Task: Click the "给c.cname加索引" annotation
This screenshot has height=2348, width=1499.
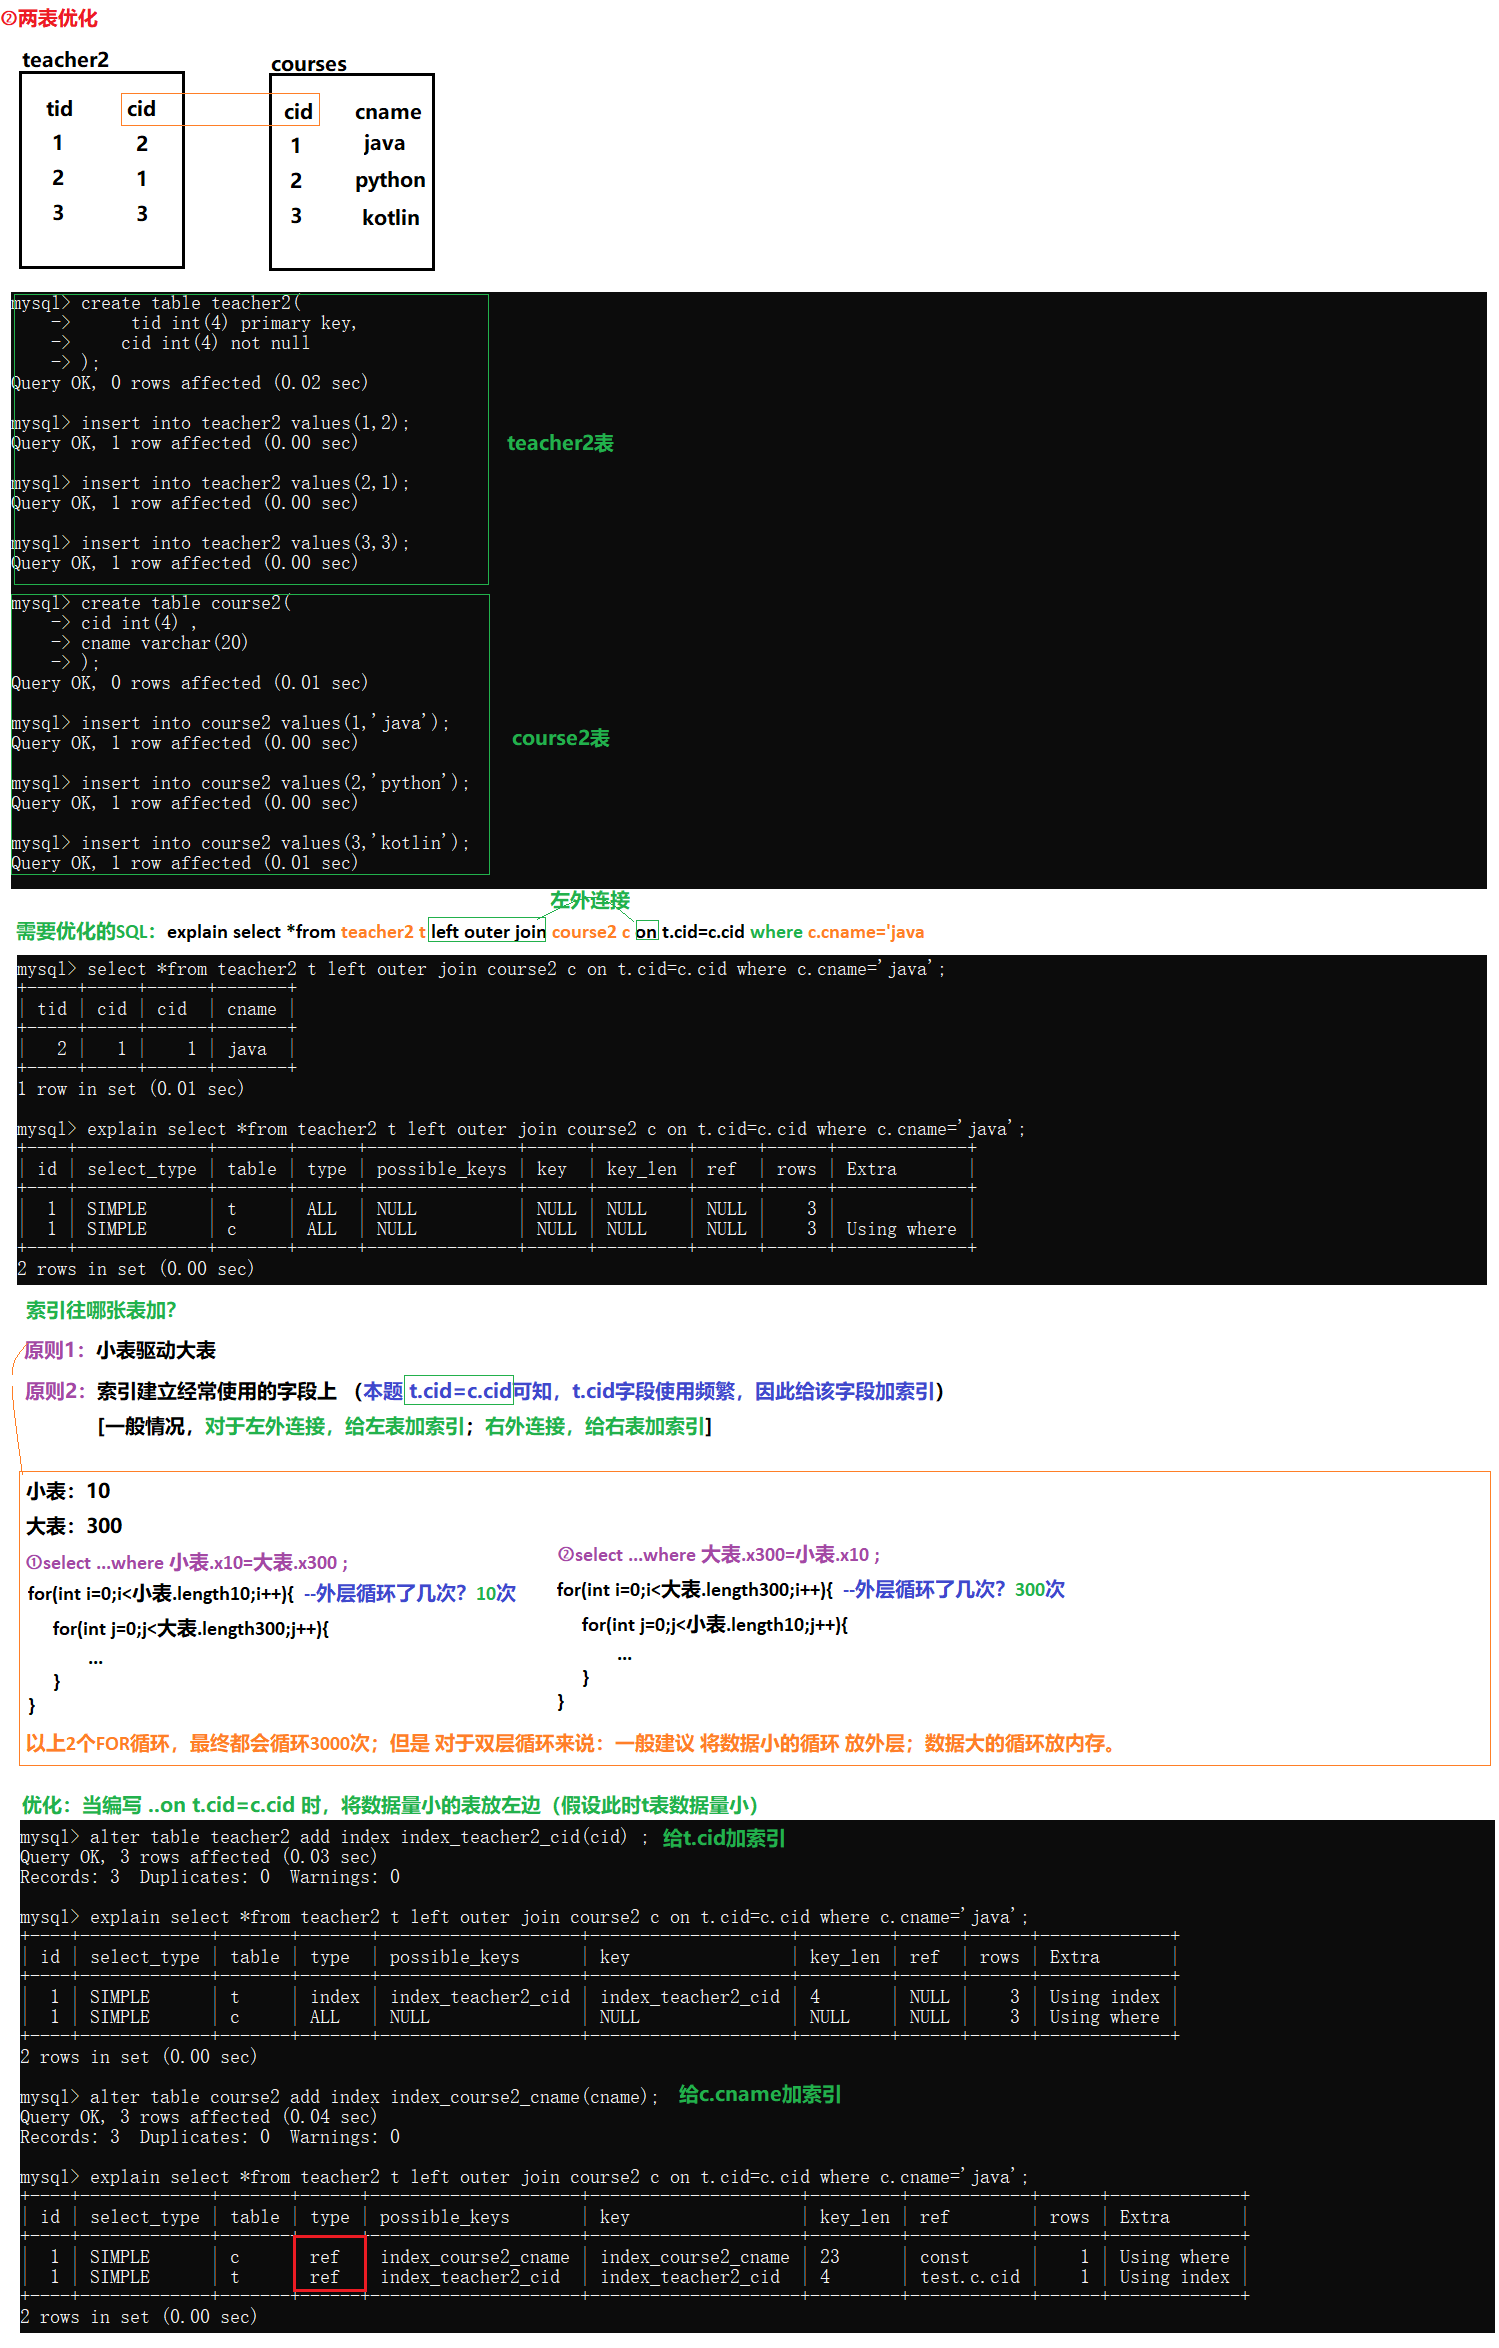Action: (759, 2094)
